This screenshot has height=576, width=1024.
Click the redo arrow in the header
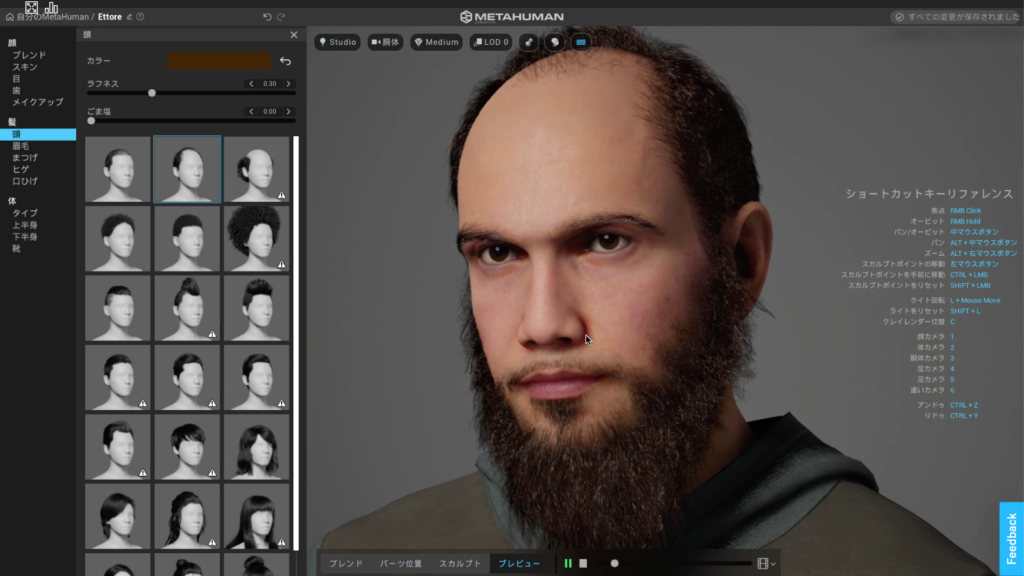click(x=281, y=17)
